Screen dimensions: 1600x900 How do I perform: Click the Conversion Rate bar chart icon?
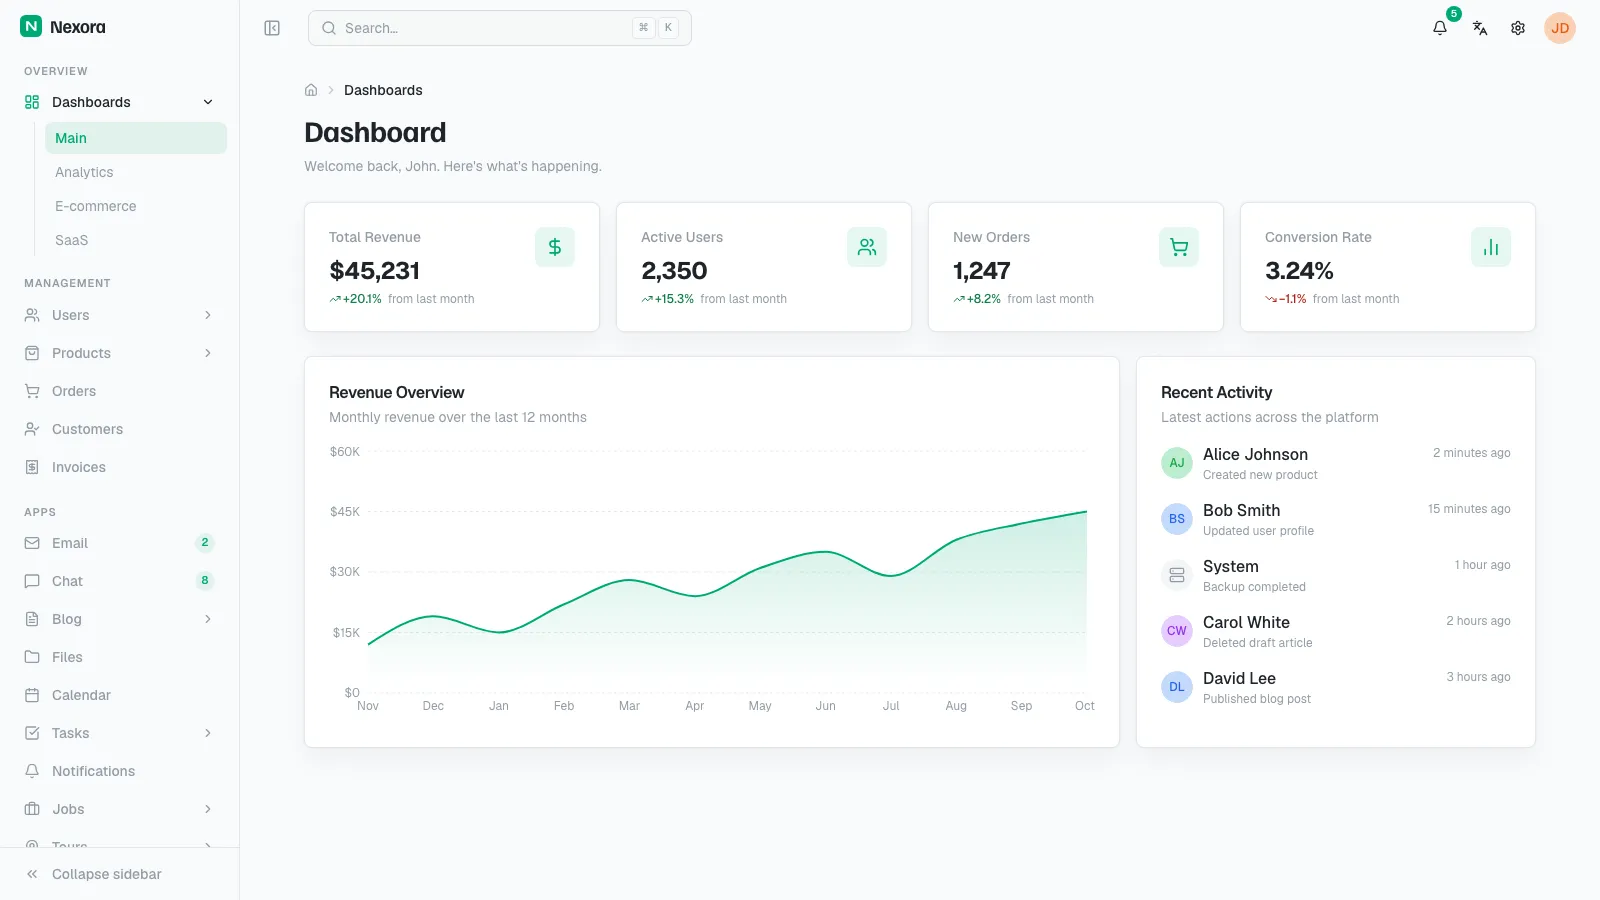pos(1491,247)
